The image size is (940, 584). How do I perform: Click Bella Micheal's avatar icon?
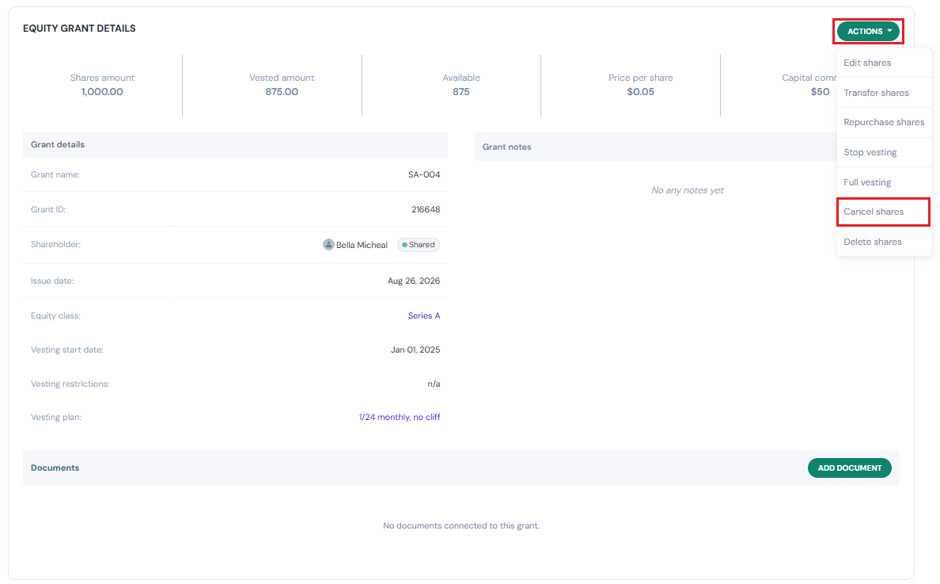[329, 245]
